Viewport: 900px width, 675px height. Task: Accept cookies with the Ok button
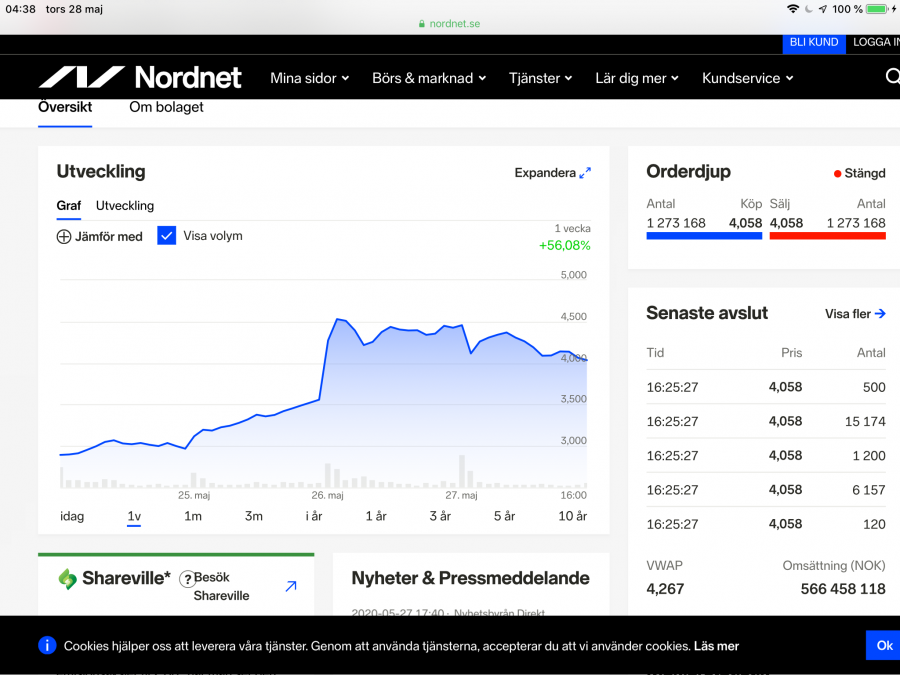point(884,645)
